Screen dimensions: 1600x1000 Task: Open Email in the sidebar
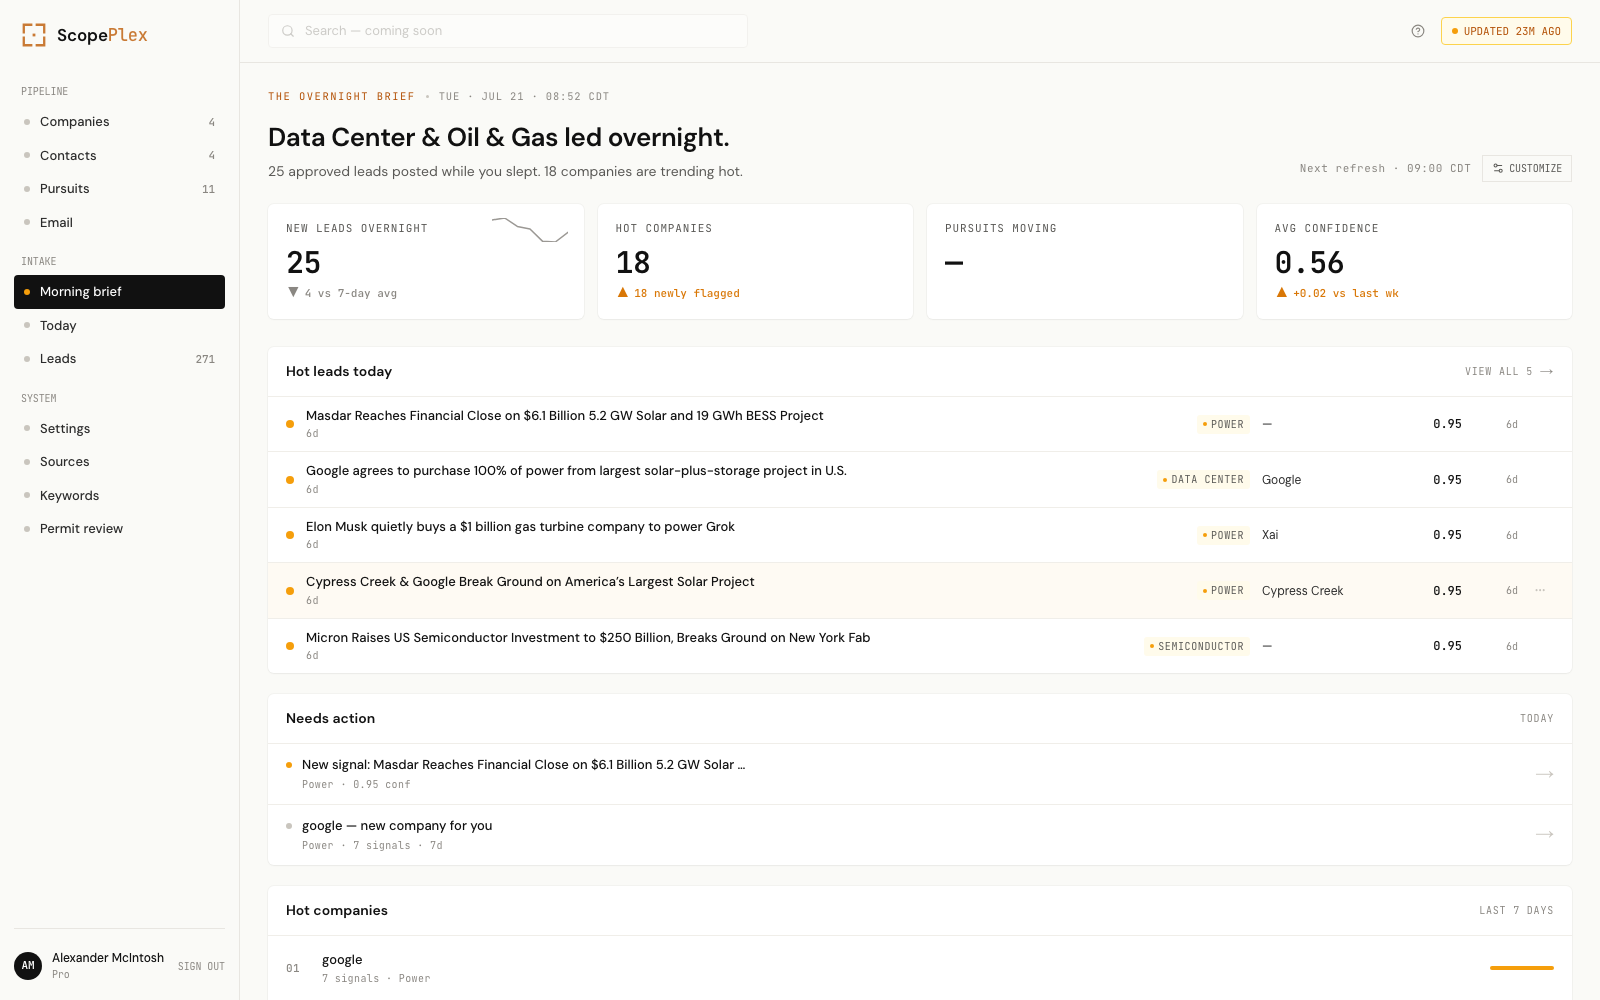click(119, 222)
